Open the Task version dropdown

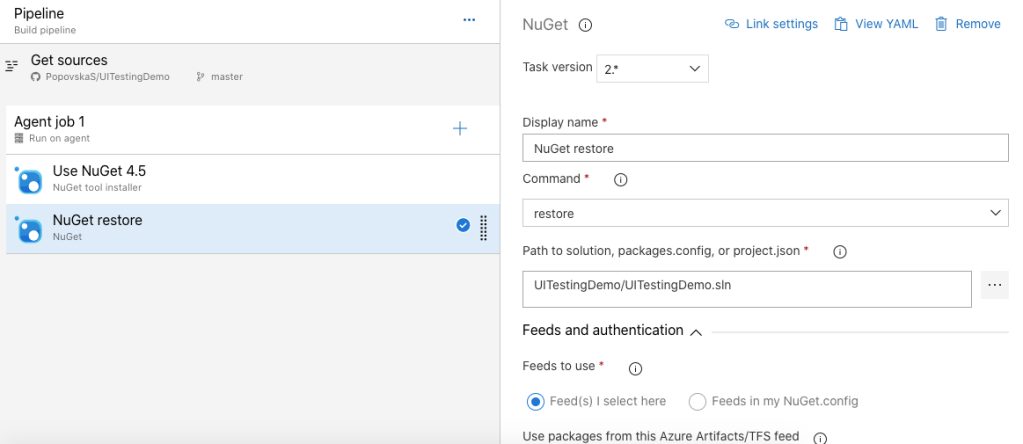(652, 69)
